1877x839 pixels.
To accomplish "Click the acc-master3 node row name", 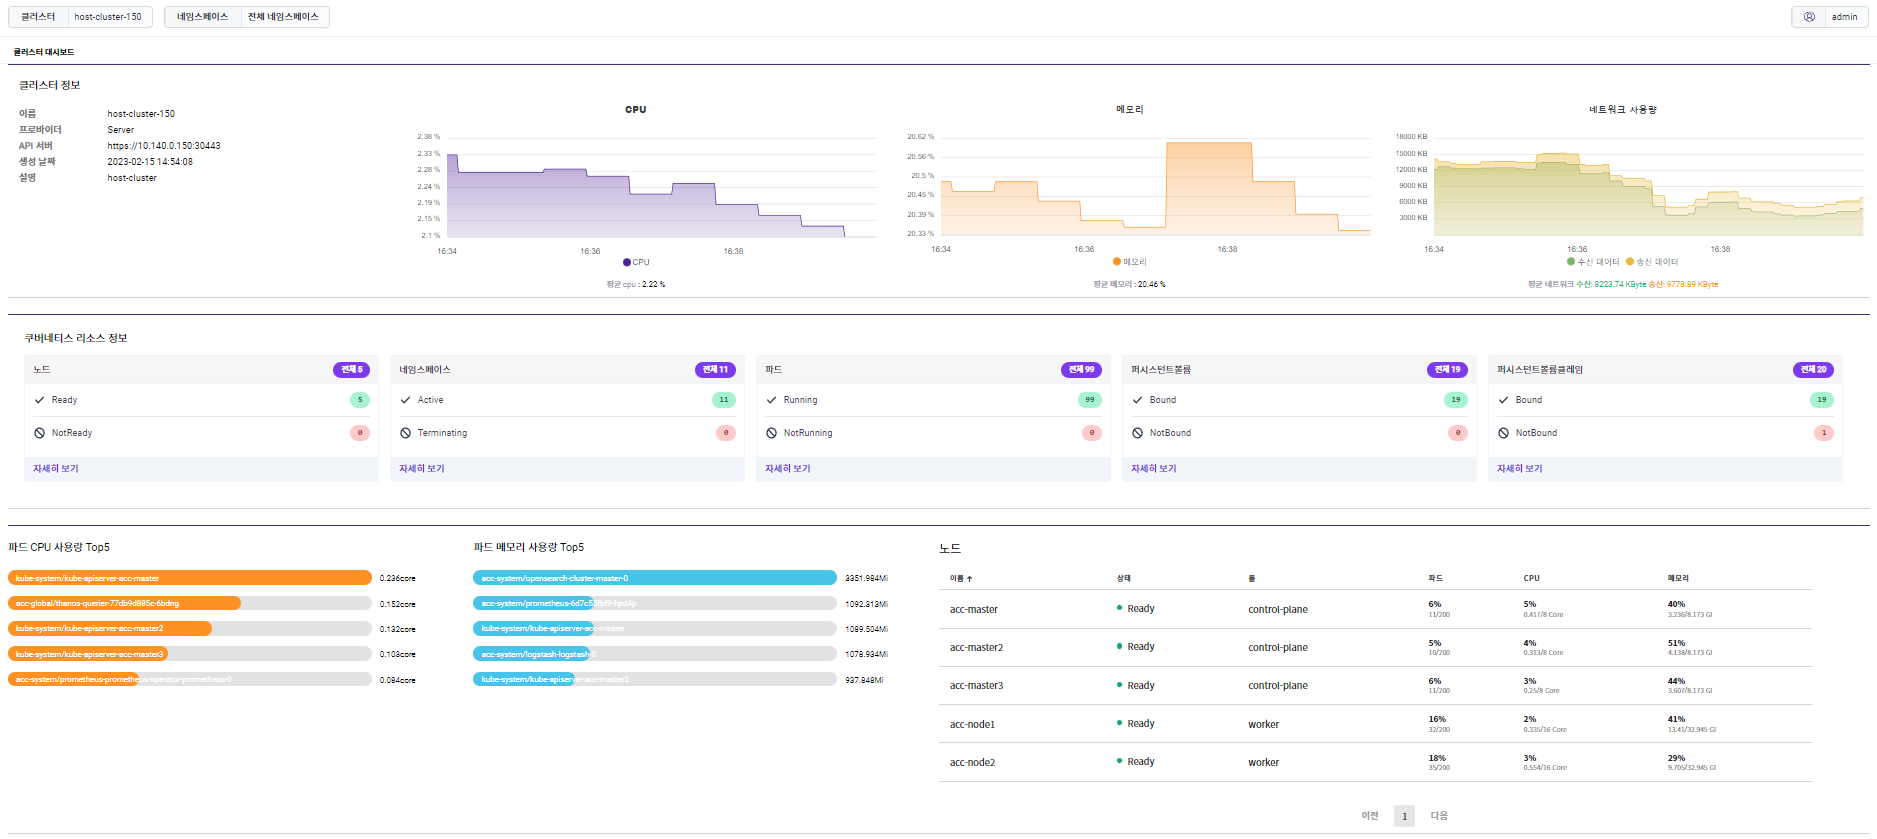I will tap(976, 686).
